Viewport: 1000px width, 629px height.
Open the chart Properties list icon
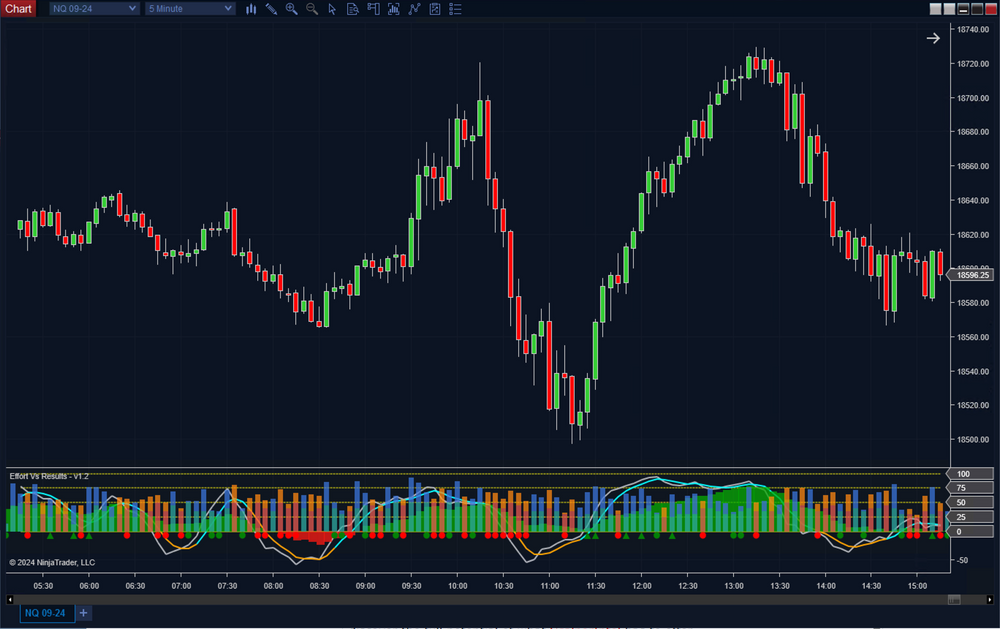[x=456, y=9]
